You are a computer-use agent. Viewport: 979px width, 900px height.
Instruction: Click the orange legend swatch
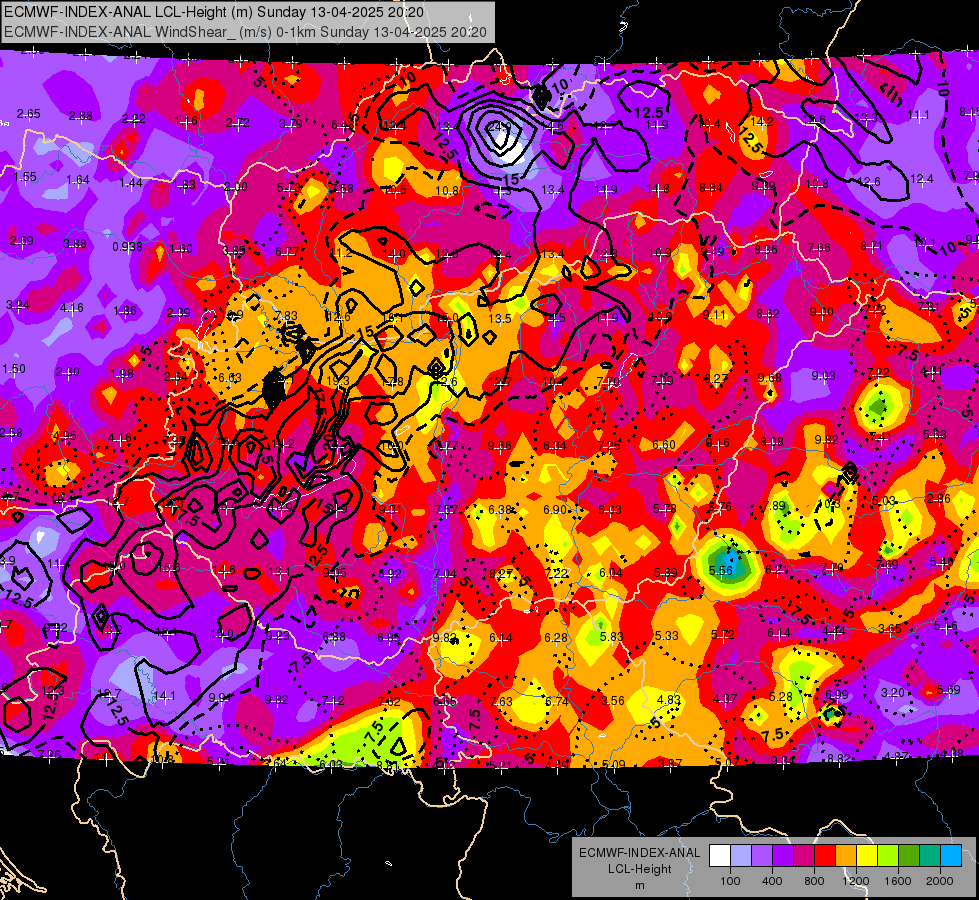pyautogui.click(x=846, y=856)
